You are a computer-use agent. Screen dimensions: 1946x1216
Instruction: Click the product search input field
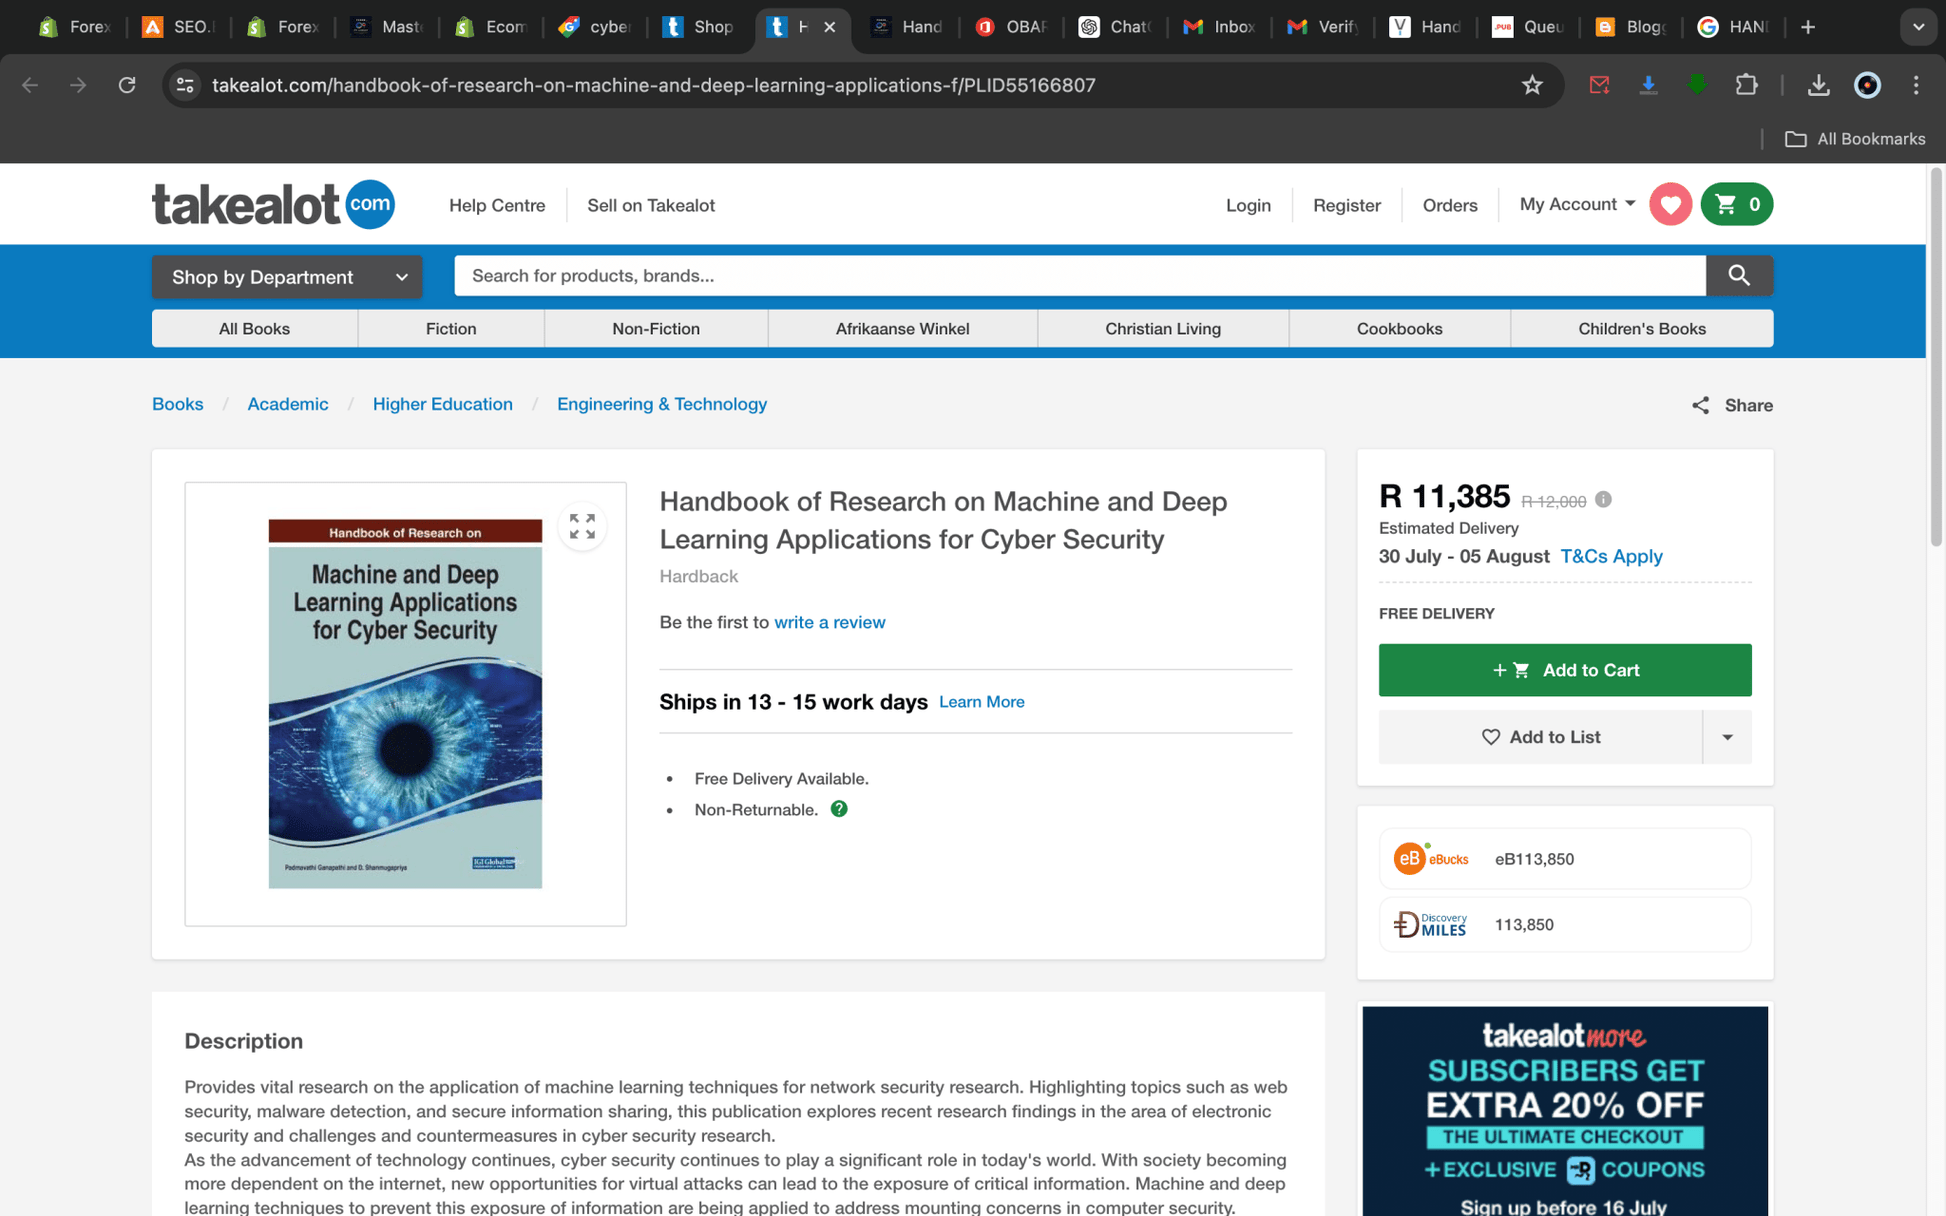(1079, 275)
